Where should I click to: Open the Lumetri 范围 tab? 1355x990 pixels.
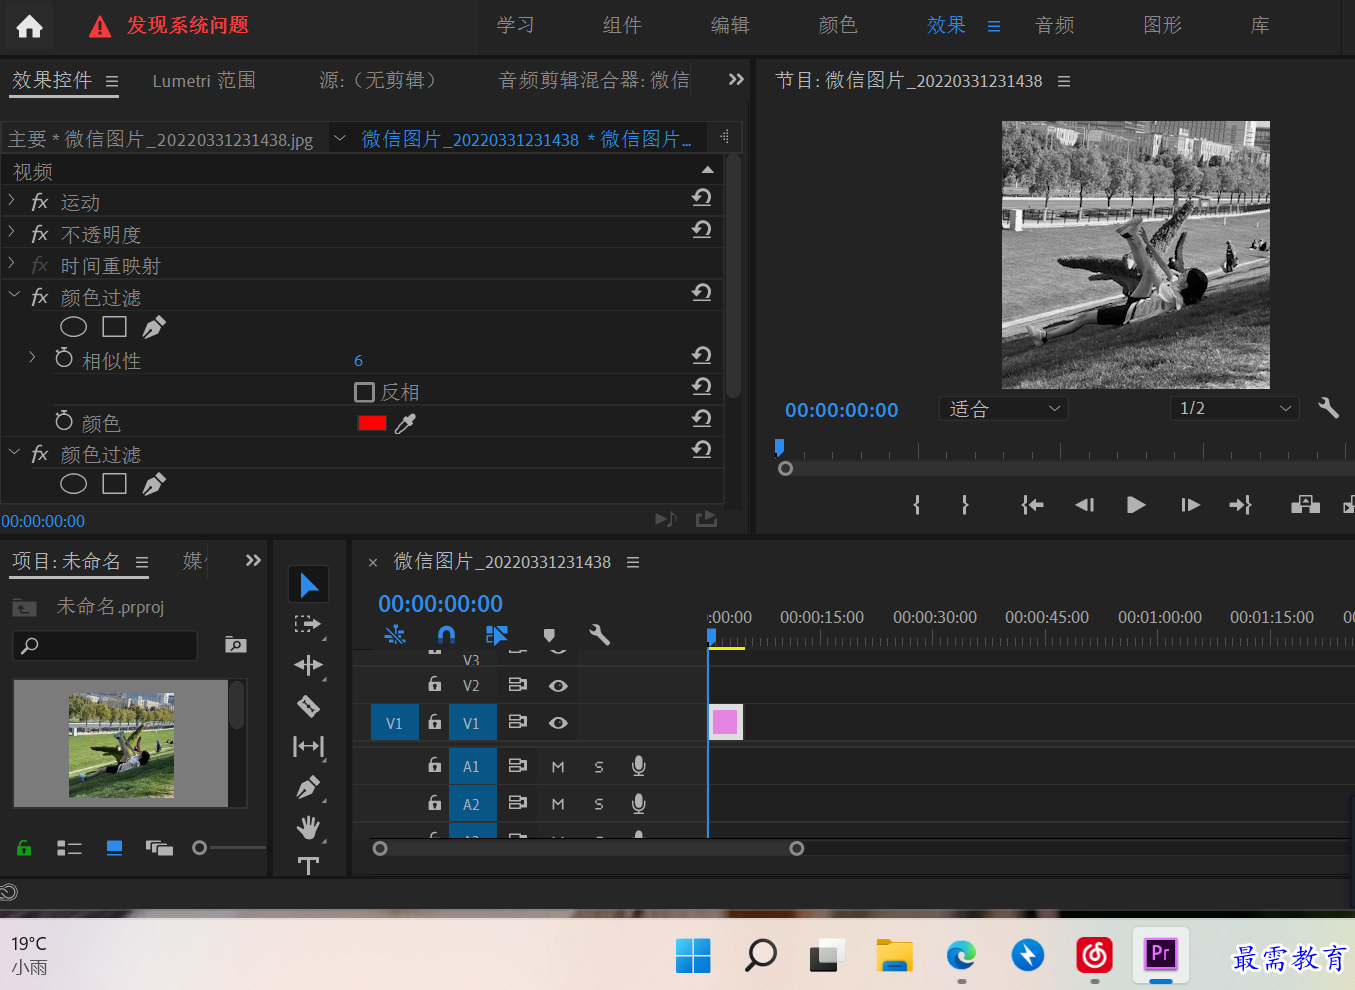[x=204, y=81]
